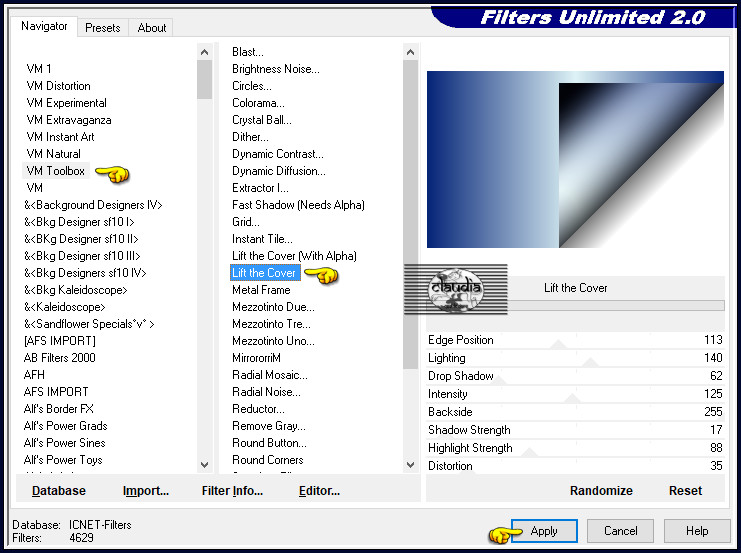Click up arrow of category list scrollbar
This screenshot has width=741, height=553.
coord(205,52)
